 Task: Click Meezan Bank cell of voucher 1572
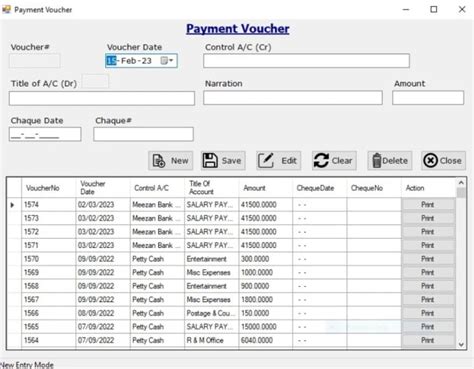click(157, 232)
